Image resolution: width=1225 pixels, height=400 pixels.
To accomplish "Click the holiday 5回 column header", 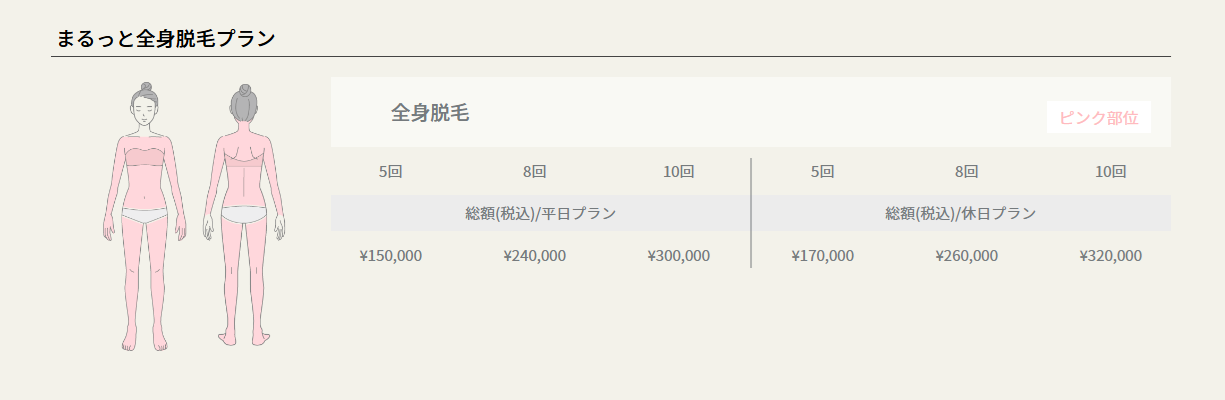I will pyautogui.click(x=822, y=171).
